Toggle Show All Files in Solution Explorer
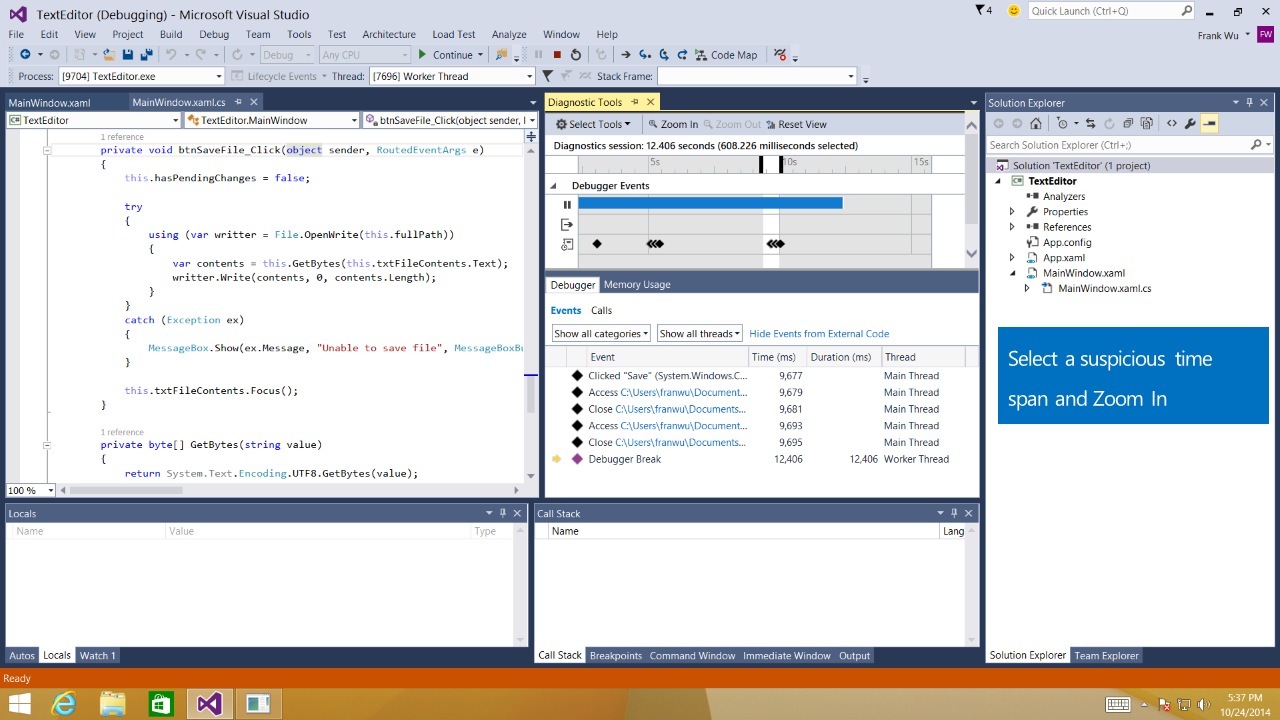Image resolution: width=1280 pixels, height=720 pixels. [1147, 124]
